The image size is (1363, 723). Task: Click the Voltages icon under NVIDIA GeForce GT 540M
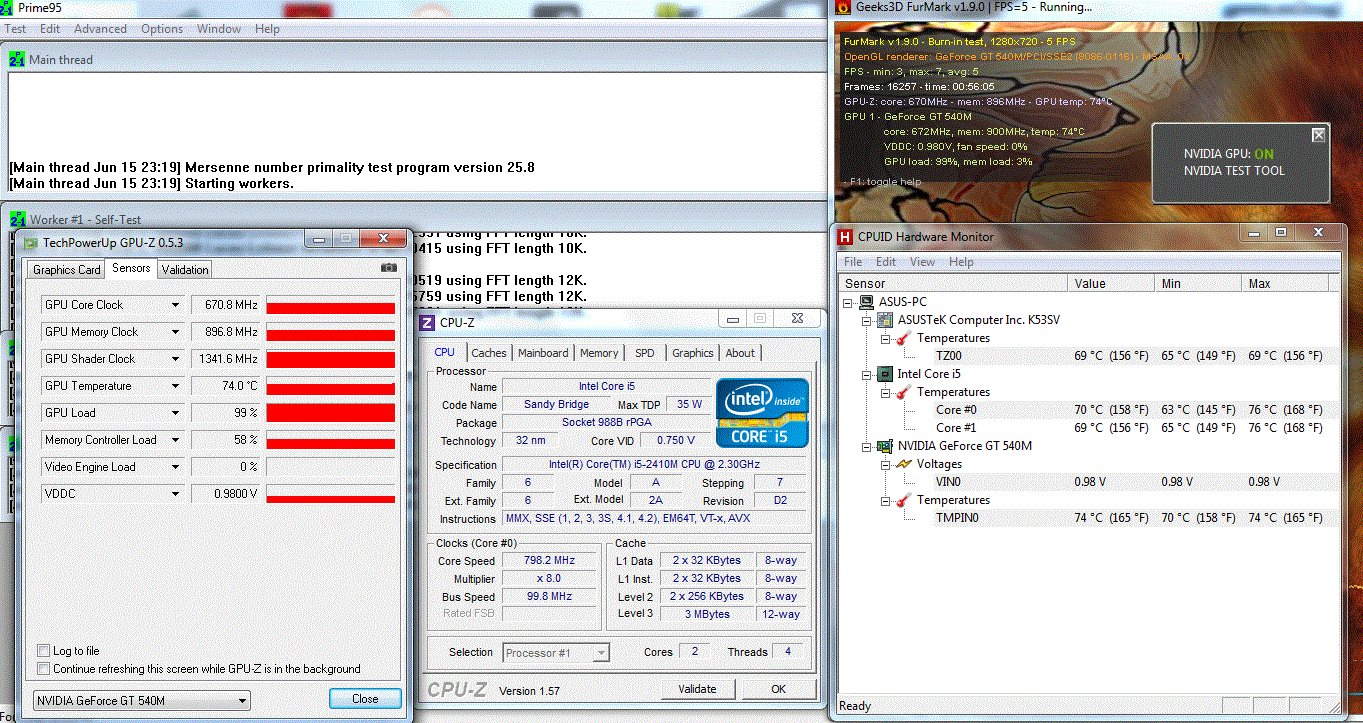[903, 464]
